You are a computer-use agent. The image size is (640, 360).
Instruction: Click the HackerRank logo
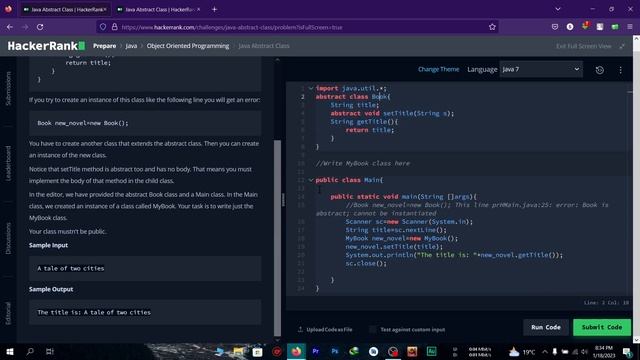click(x=46, y=46)
